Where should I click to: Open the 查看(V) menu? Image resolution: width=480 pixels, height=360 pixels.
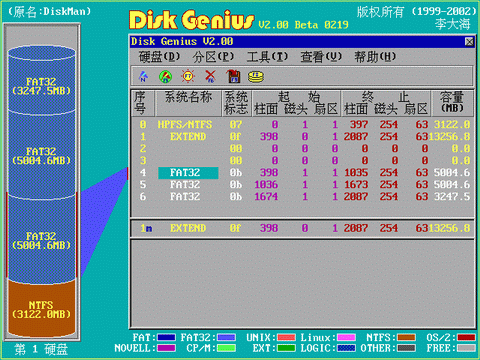[x=321, y=57]
